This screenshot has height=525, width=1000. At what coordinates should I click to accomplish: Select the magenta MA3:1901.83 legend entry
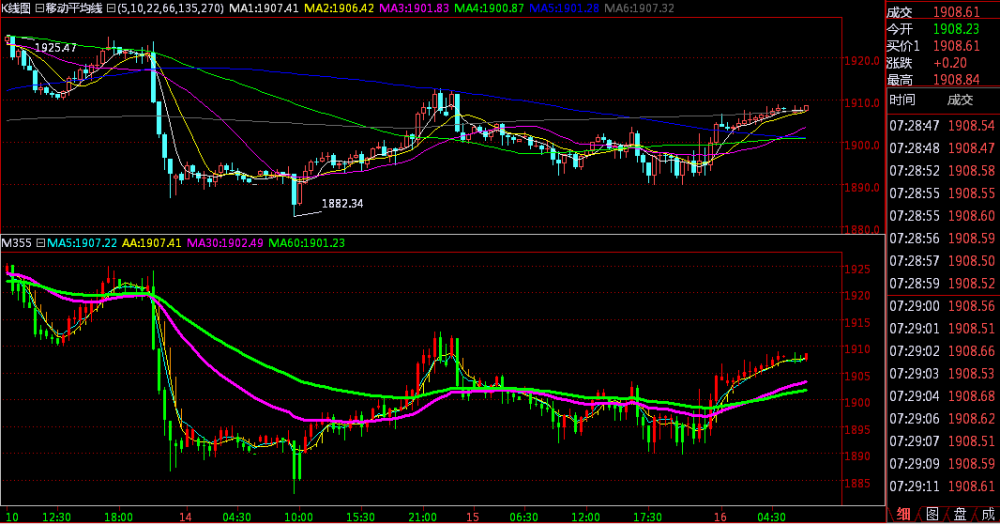[x=418, y=8]
